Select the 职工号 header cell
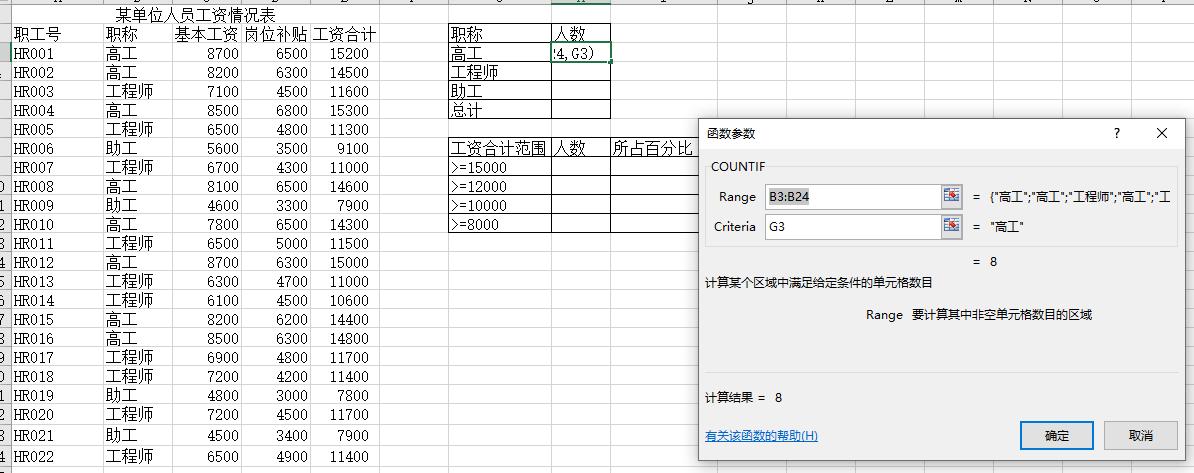Viewport: 1194px width, 473px height. point(58,34)
